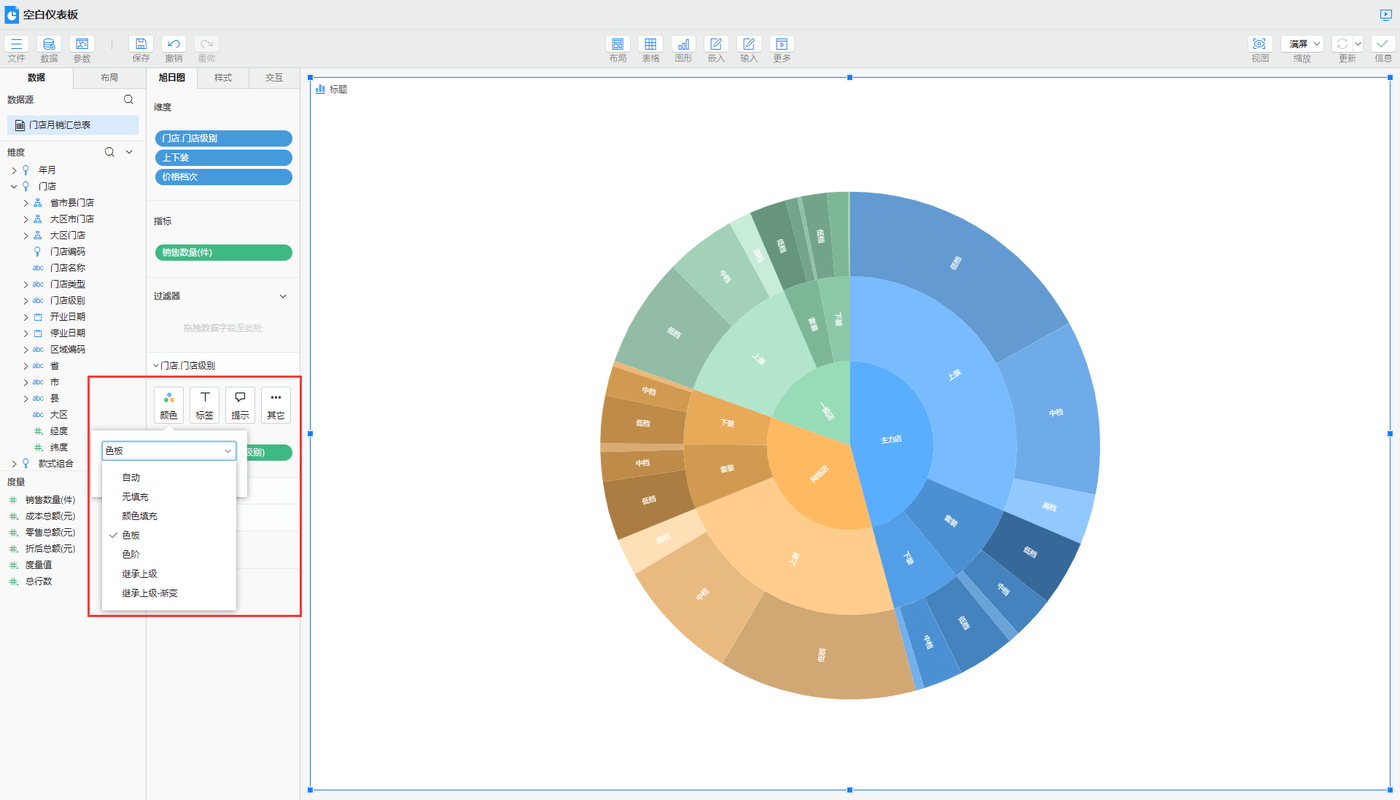
Task: Expand the 年月 dimension tree node
Action: 15,170
